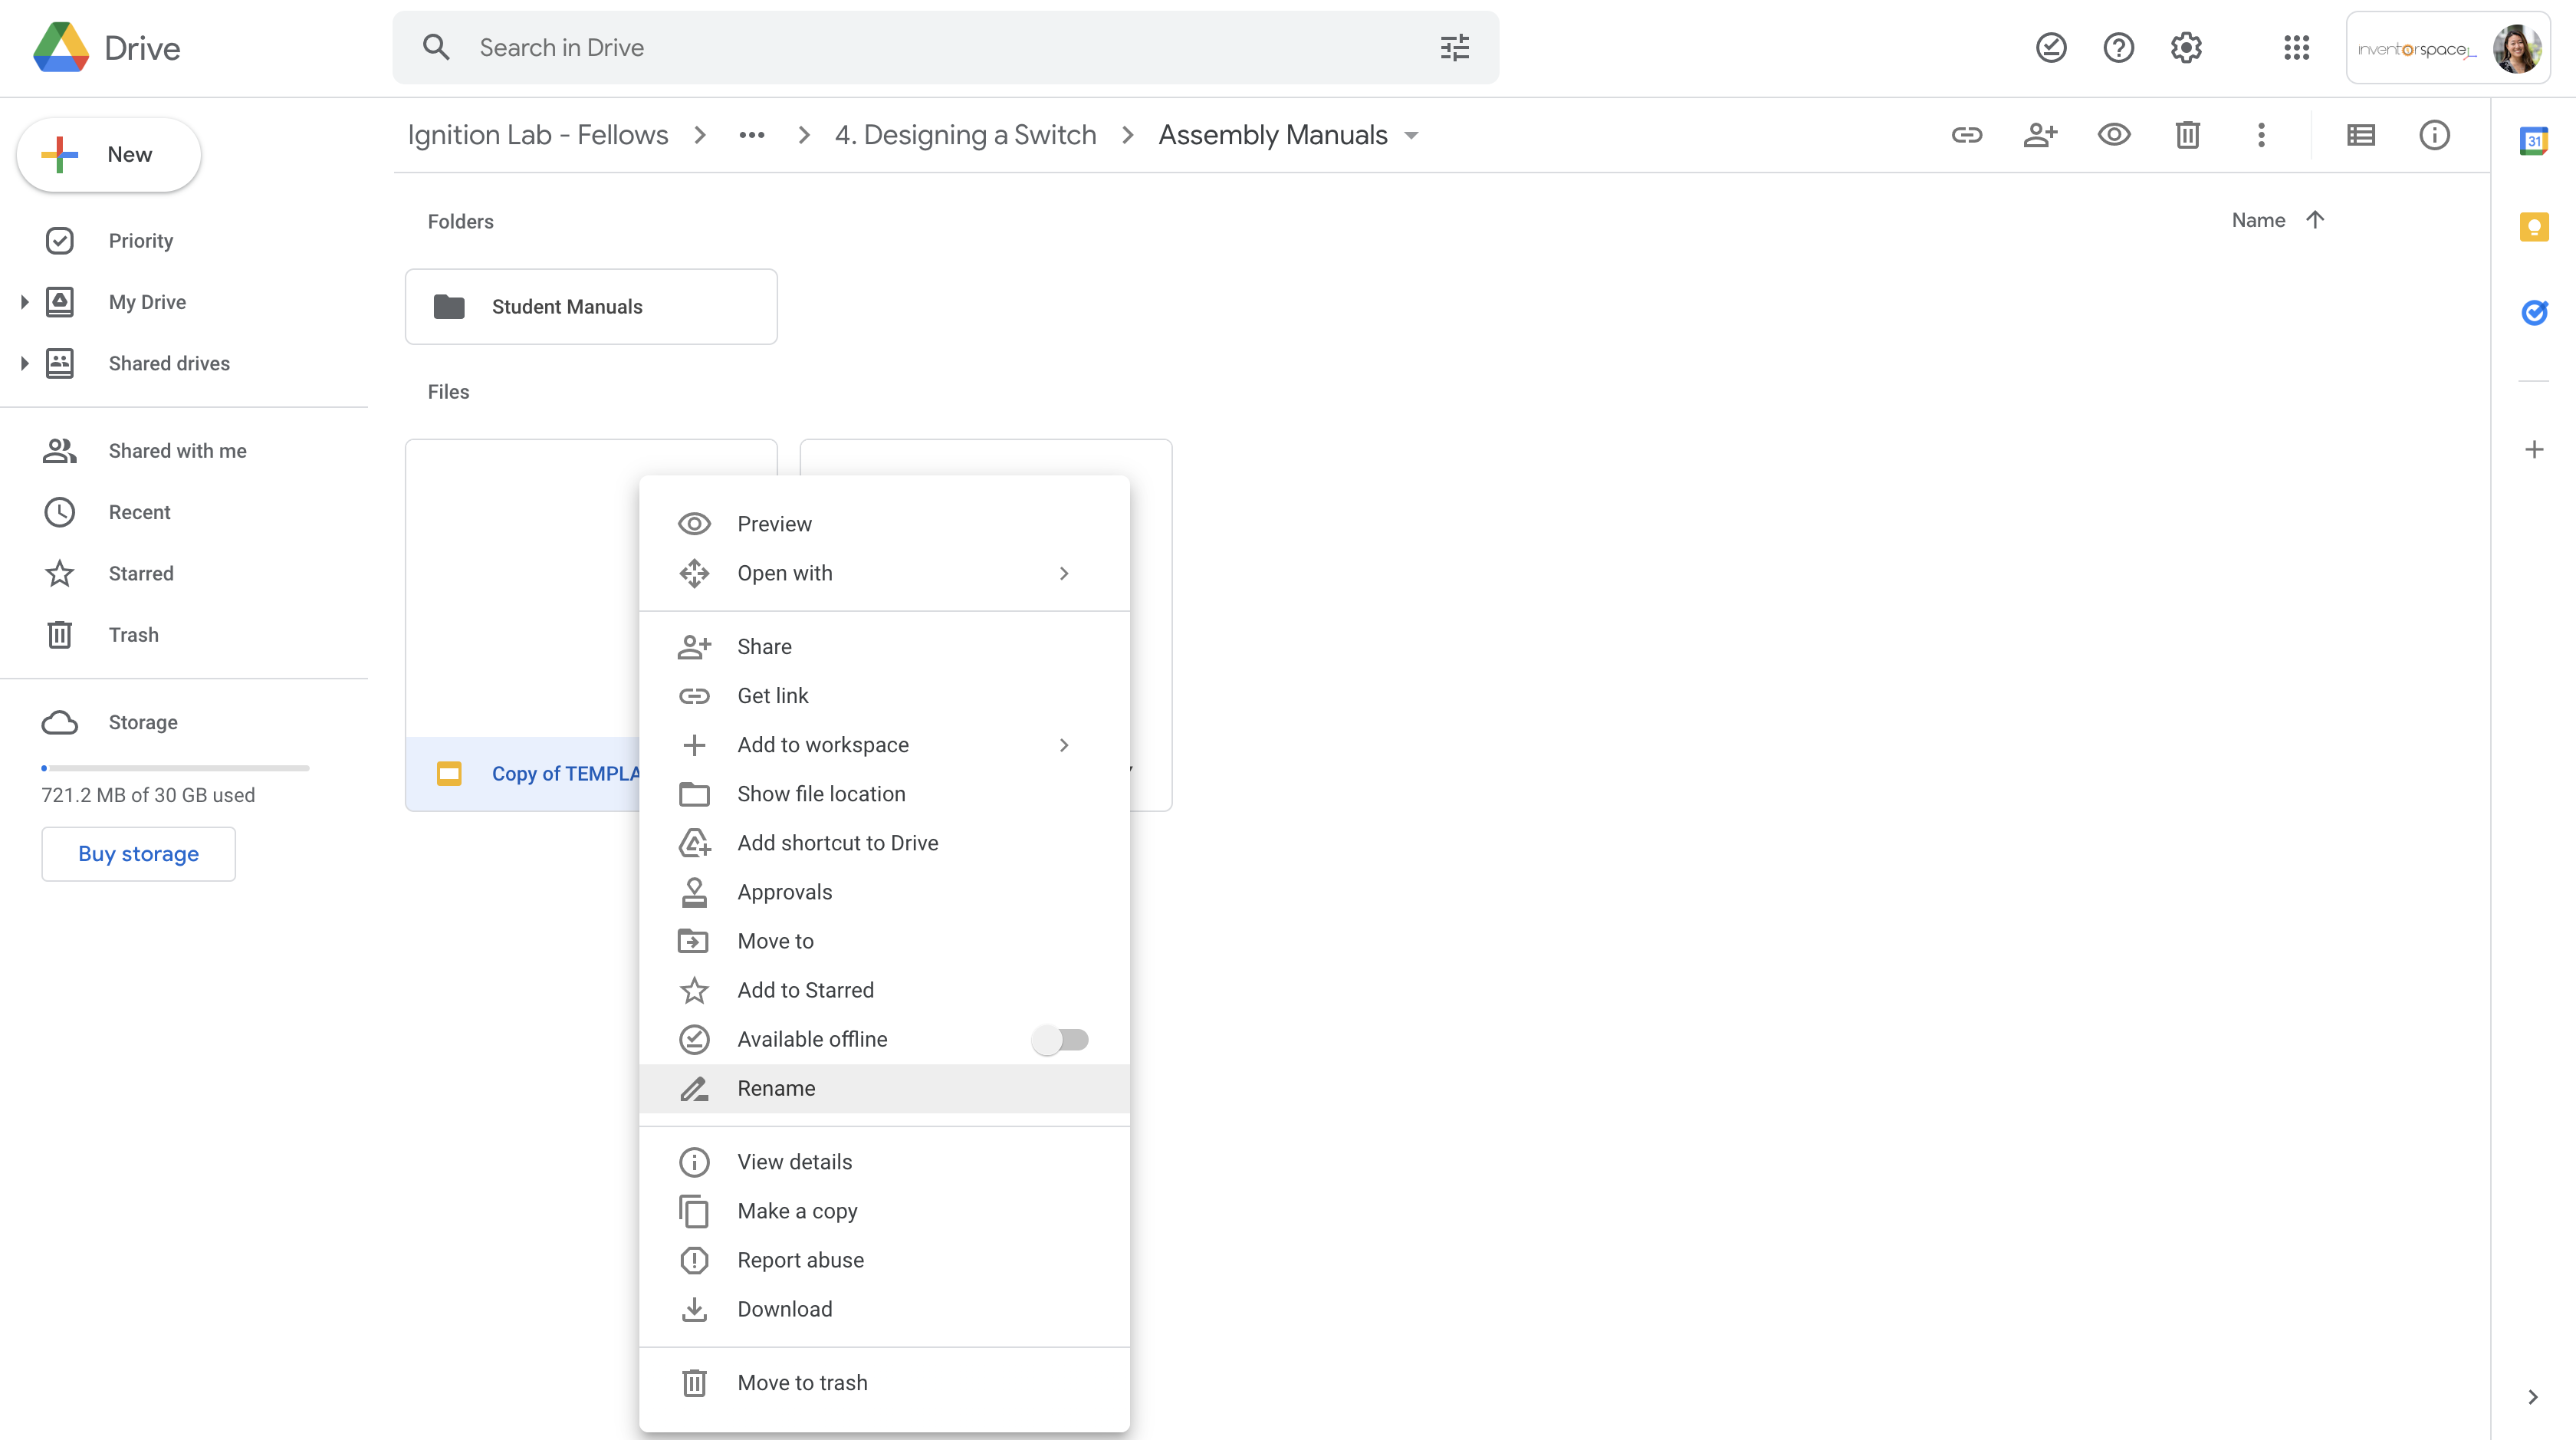Switch to list layout view icon

2360,135
